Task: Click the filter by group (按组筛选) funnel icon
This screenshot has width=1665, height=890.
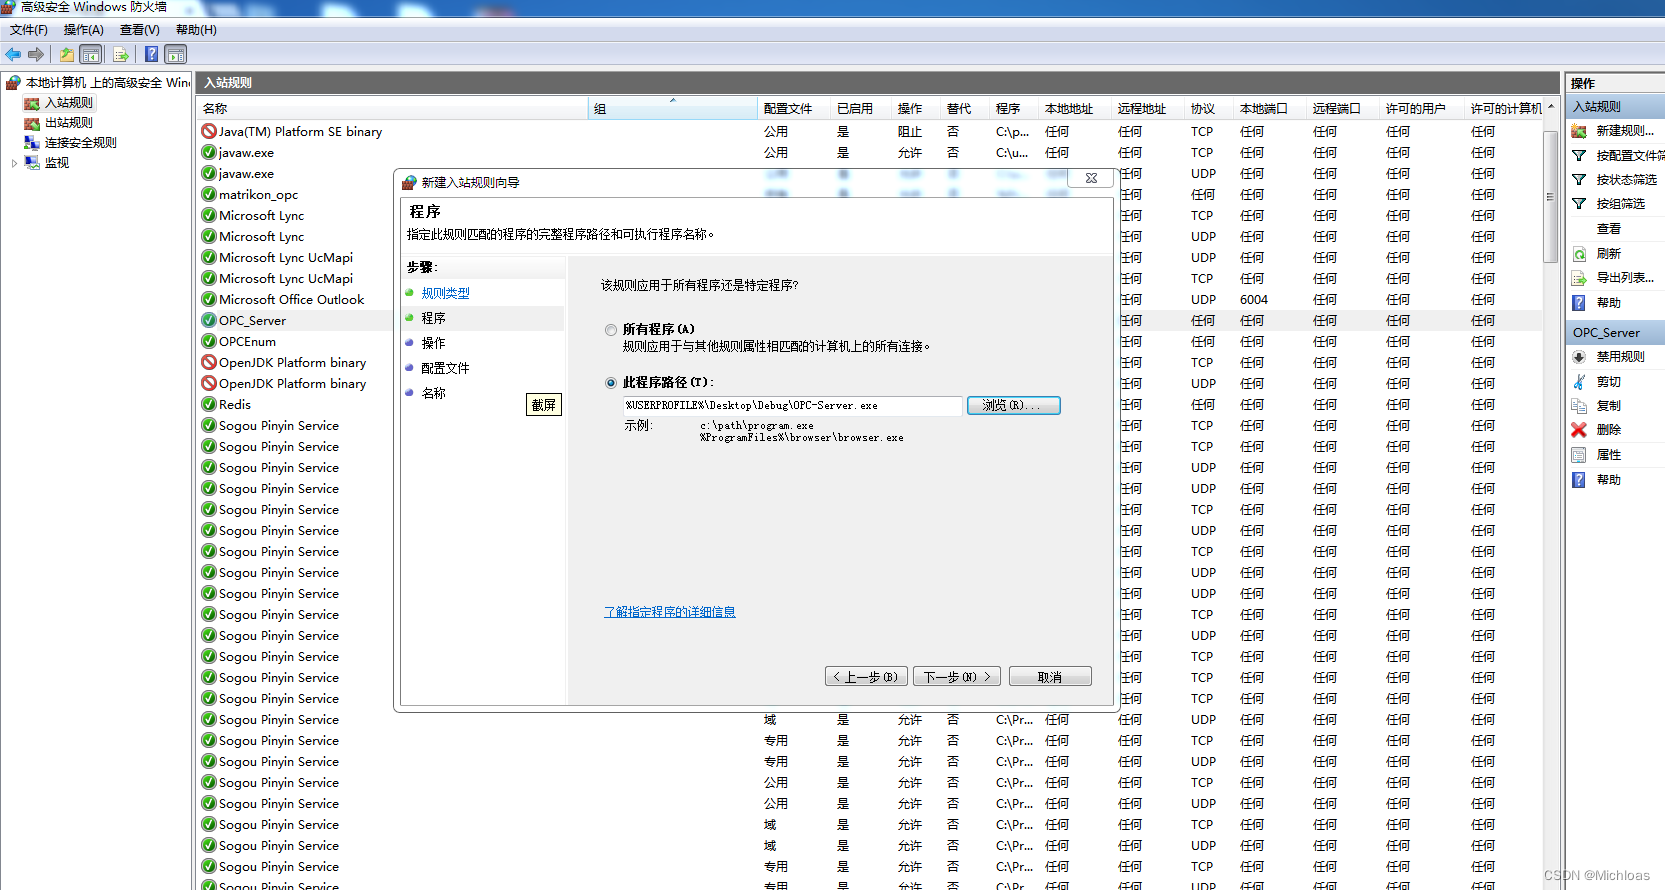Action: coord(1579,204)
